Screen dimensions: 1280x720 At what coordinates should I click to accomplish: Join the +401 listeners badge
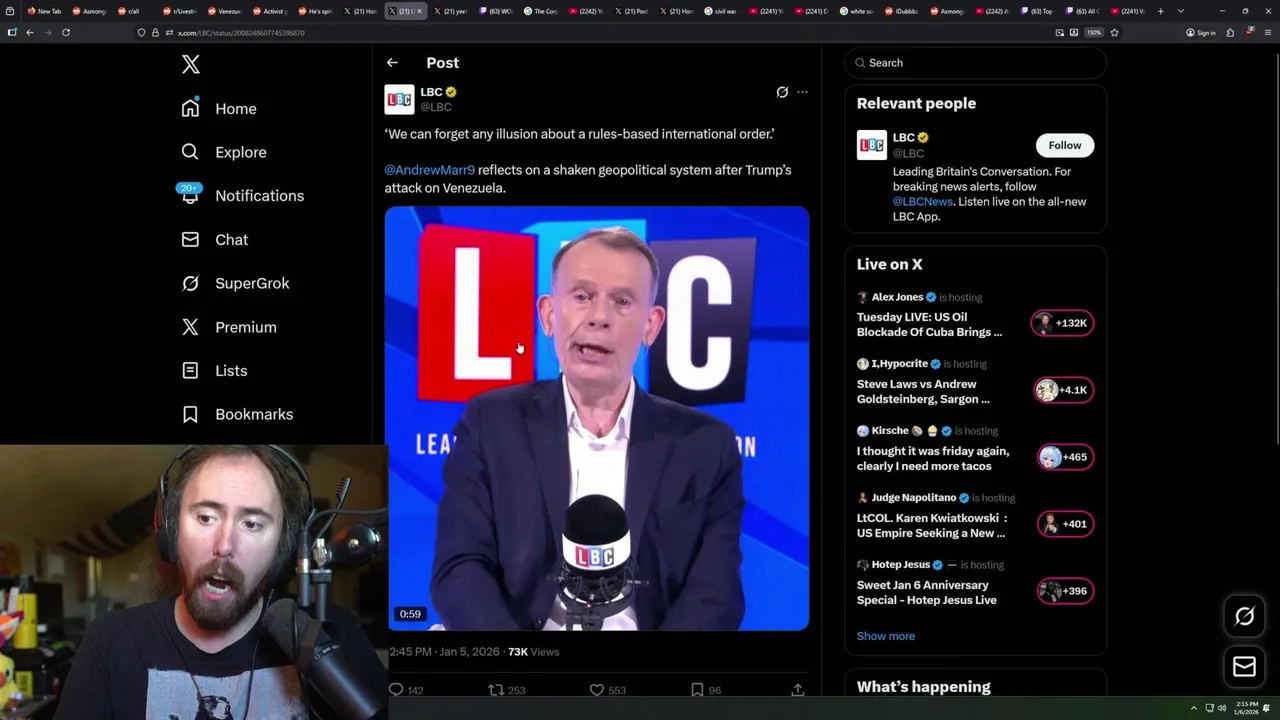[1065, 524]
